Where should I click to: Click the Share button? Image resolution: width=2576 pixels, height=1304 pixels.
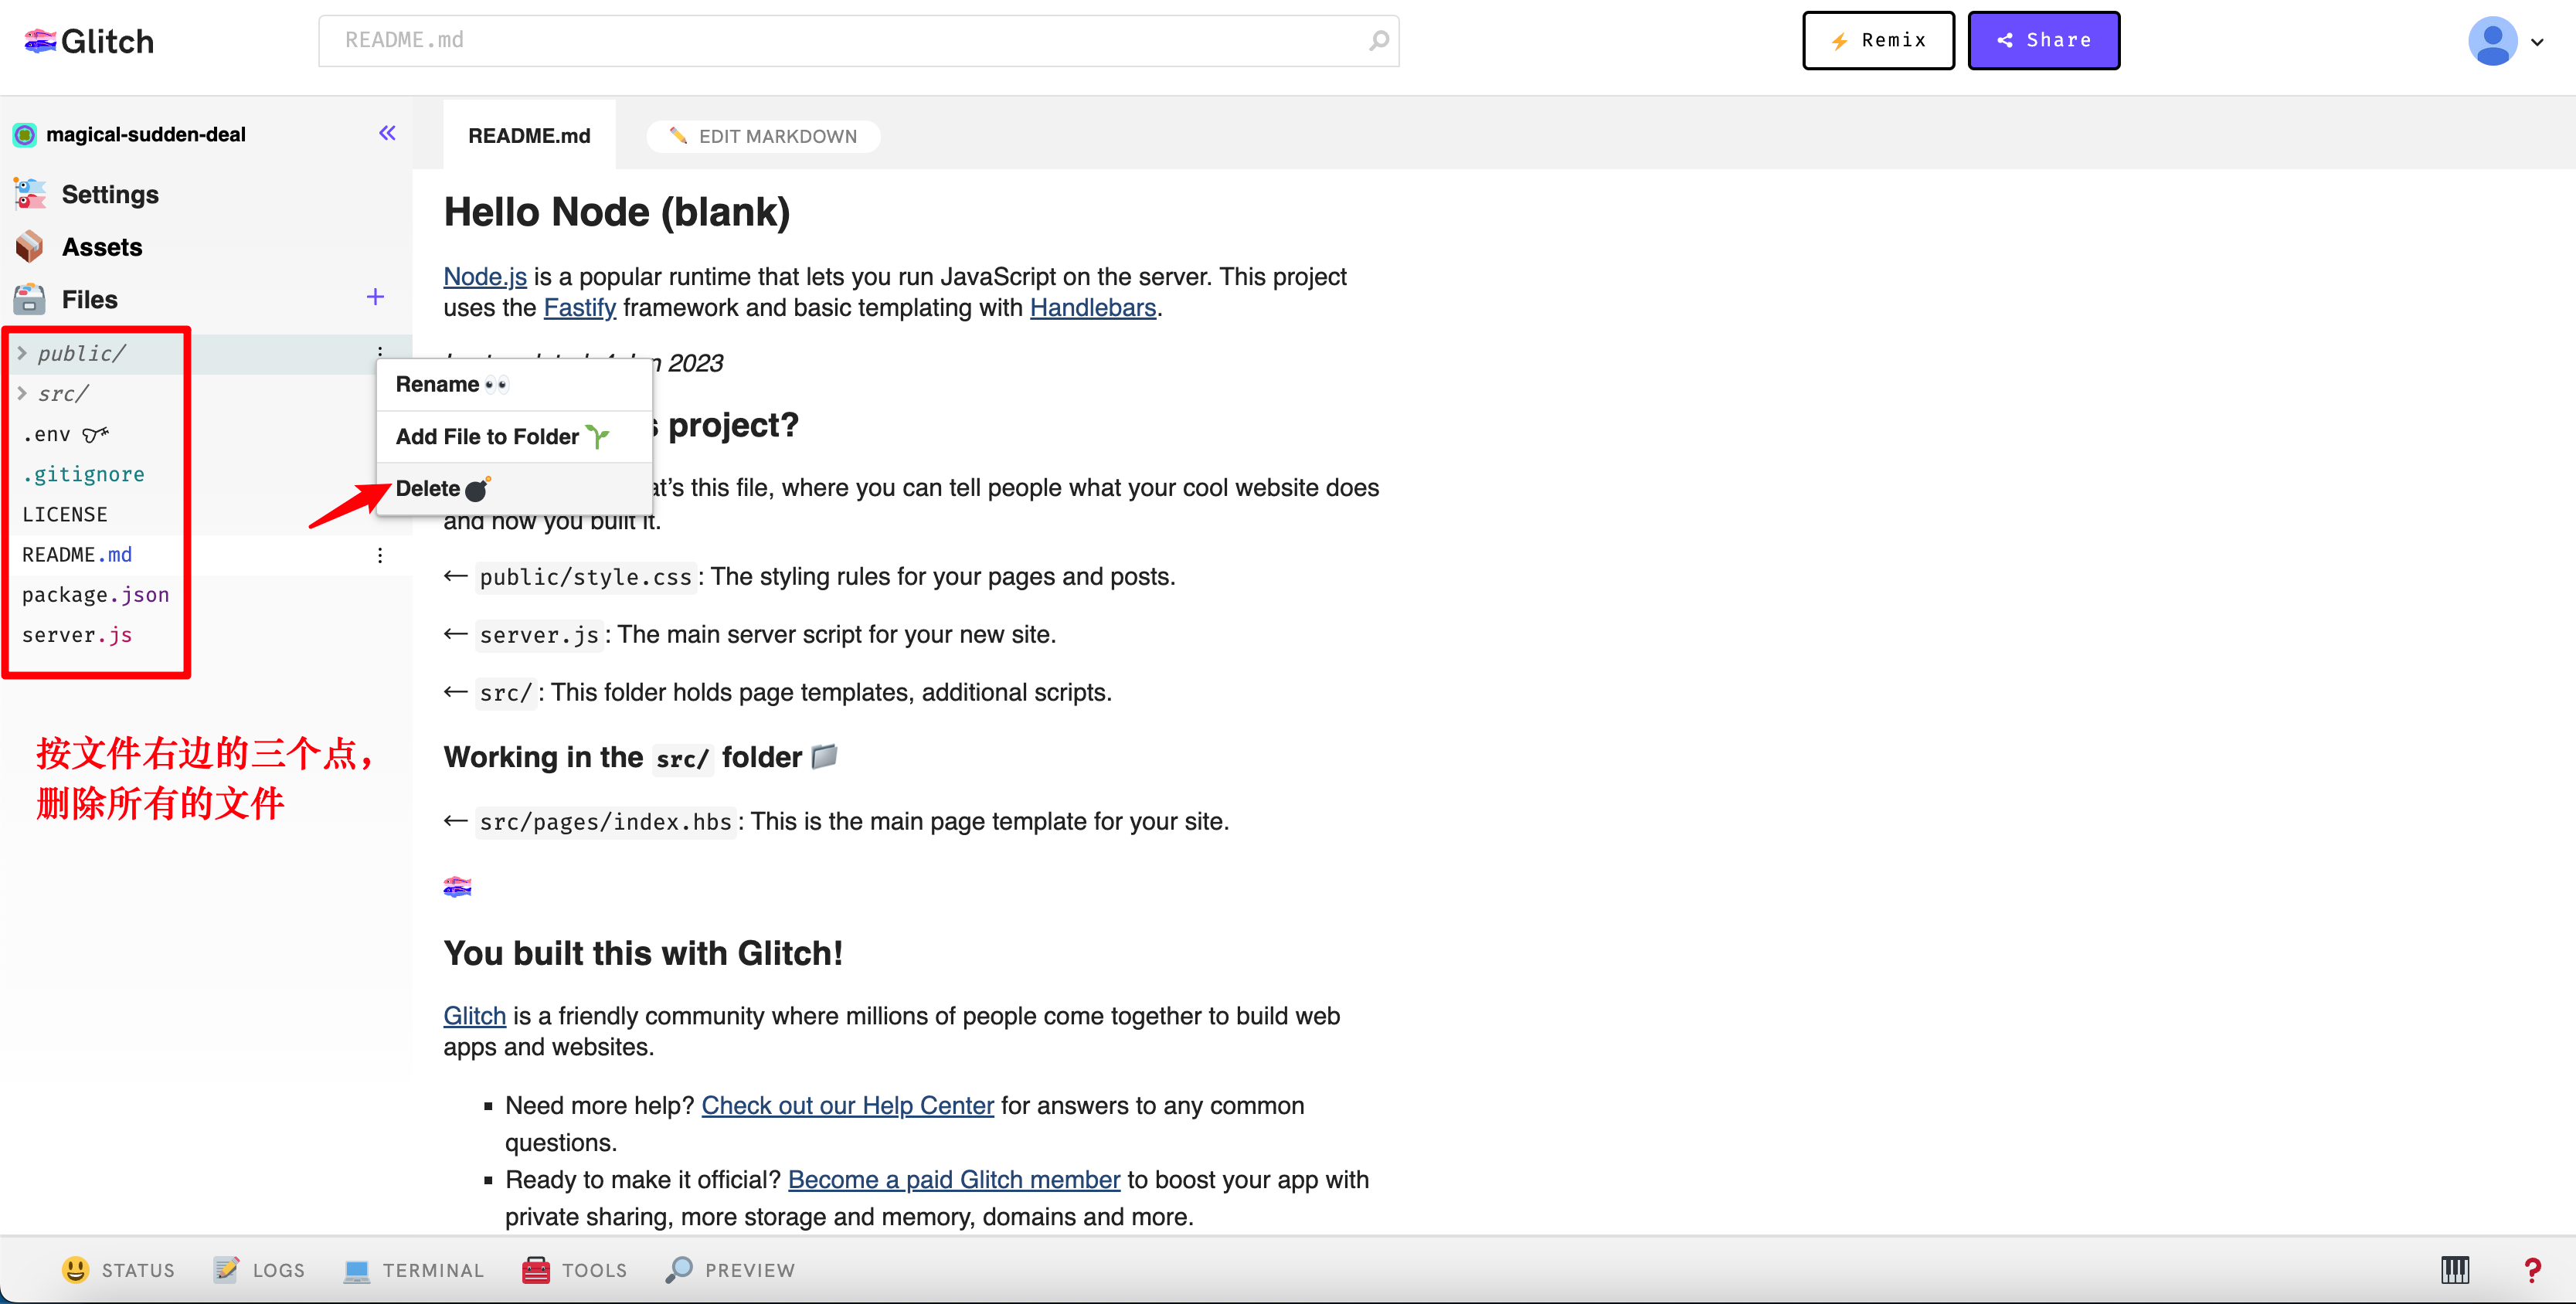click(2043, 41)
